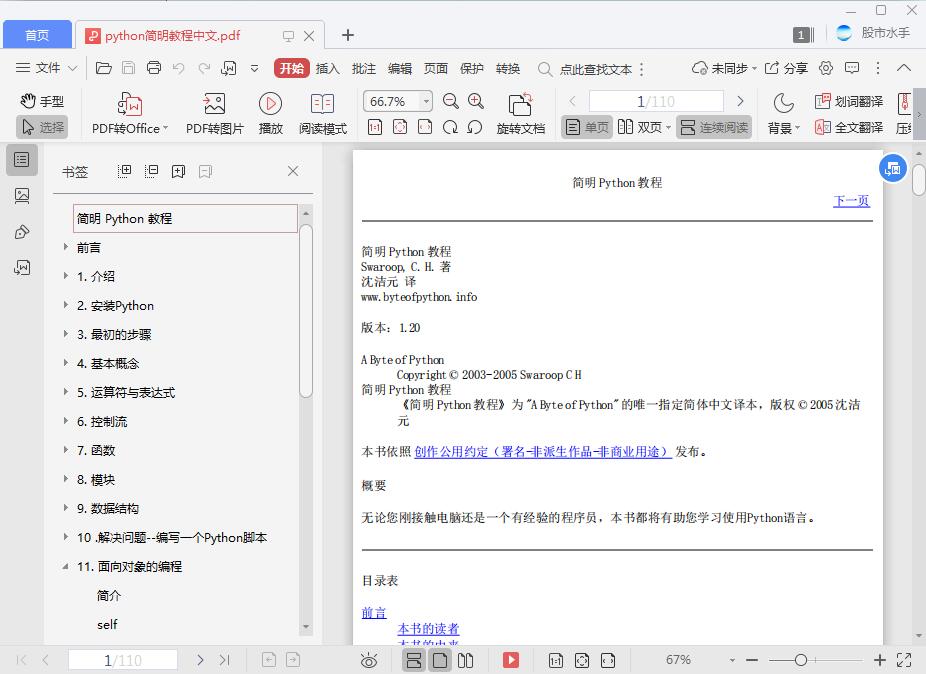
Task: Enter 阅读模式 reading mode
Action: click(x=322, y=110)
